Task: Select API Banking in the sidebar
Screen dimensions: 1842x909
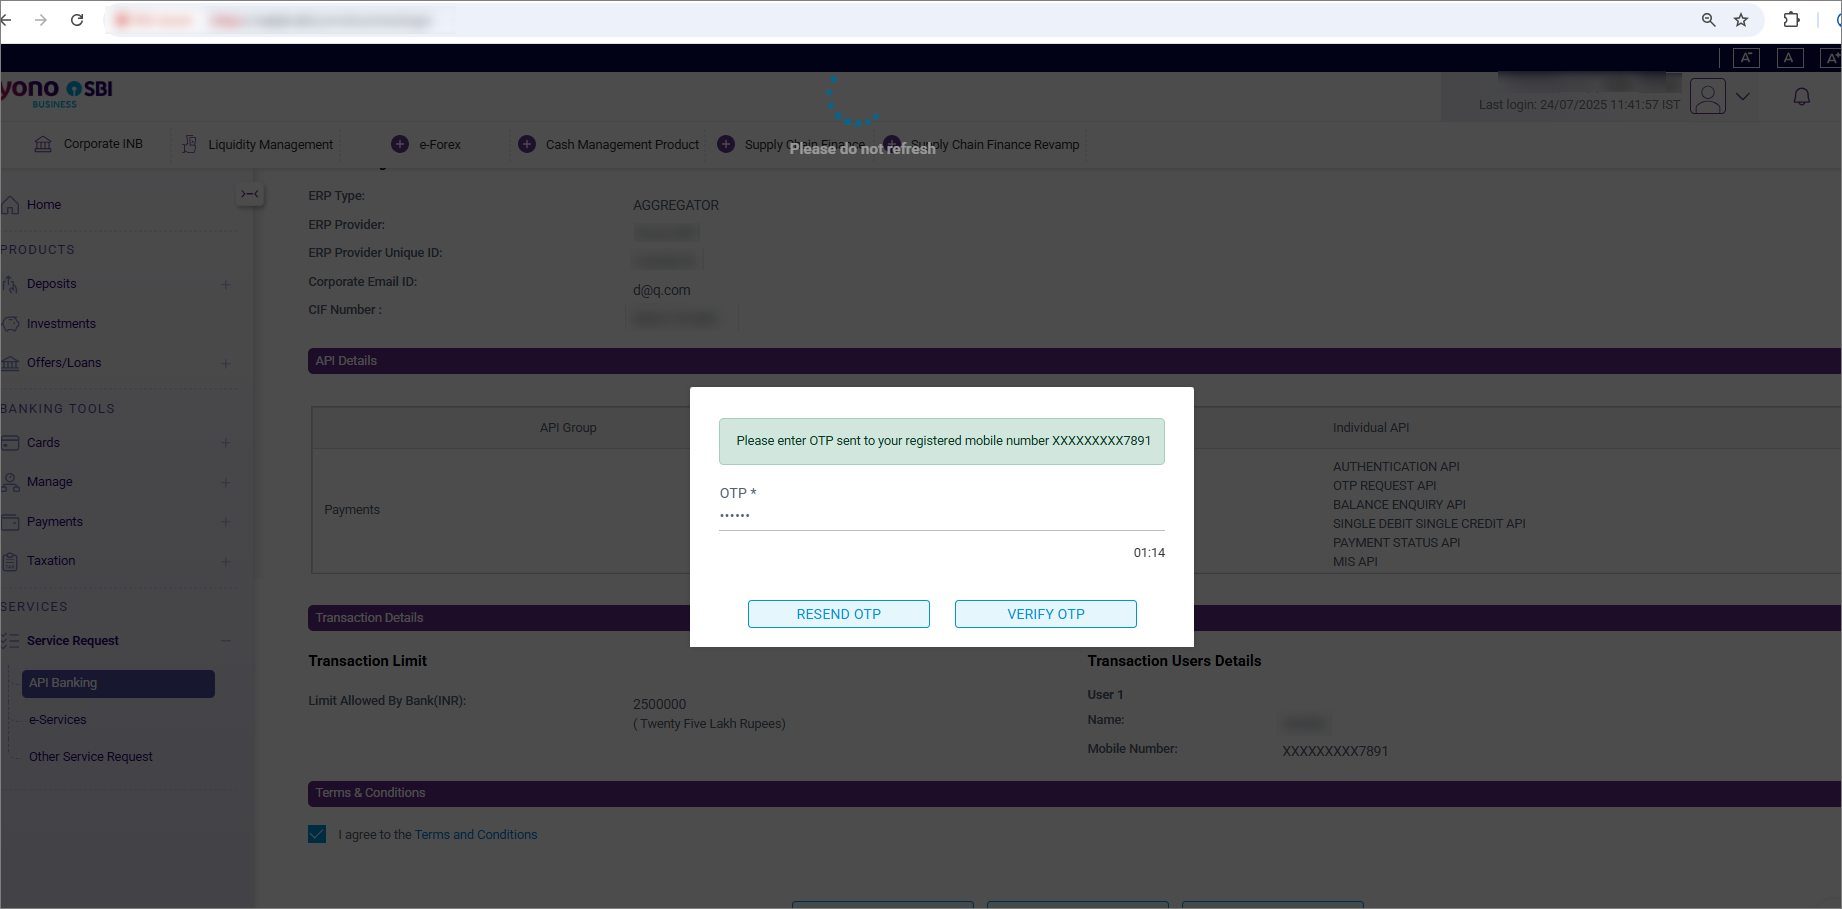Action: 118,683
